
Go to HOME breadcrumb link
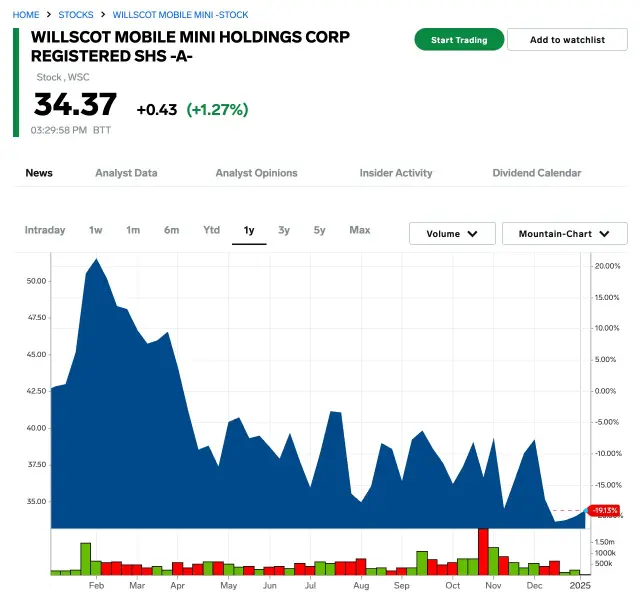(x=26, y=15)
